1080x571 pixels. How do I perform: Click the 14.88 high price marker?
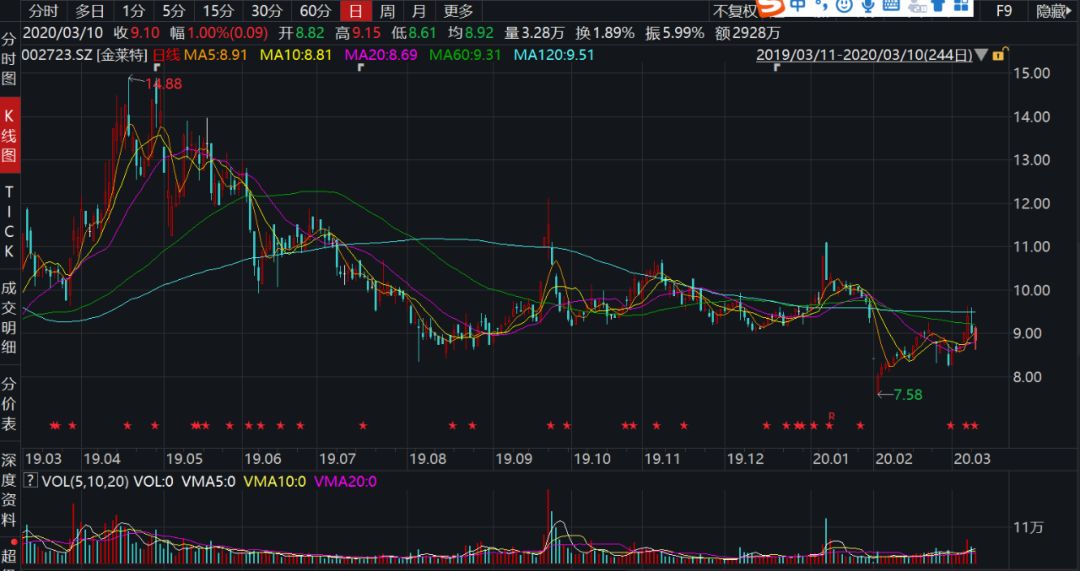(x=163, y=85)
